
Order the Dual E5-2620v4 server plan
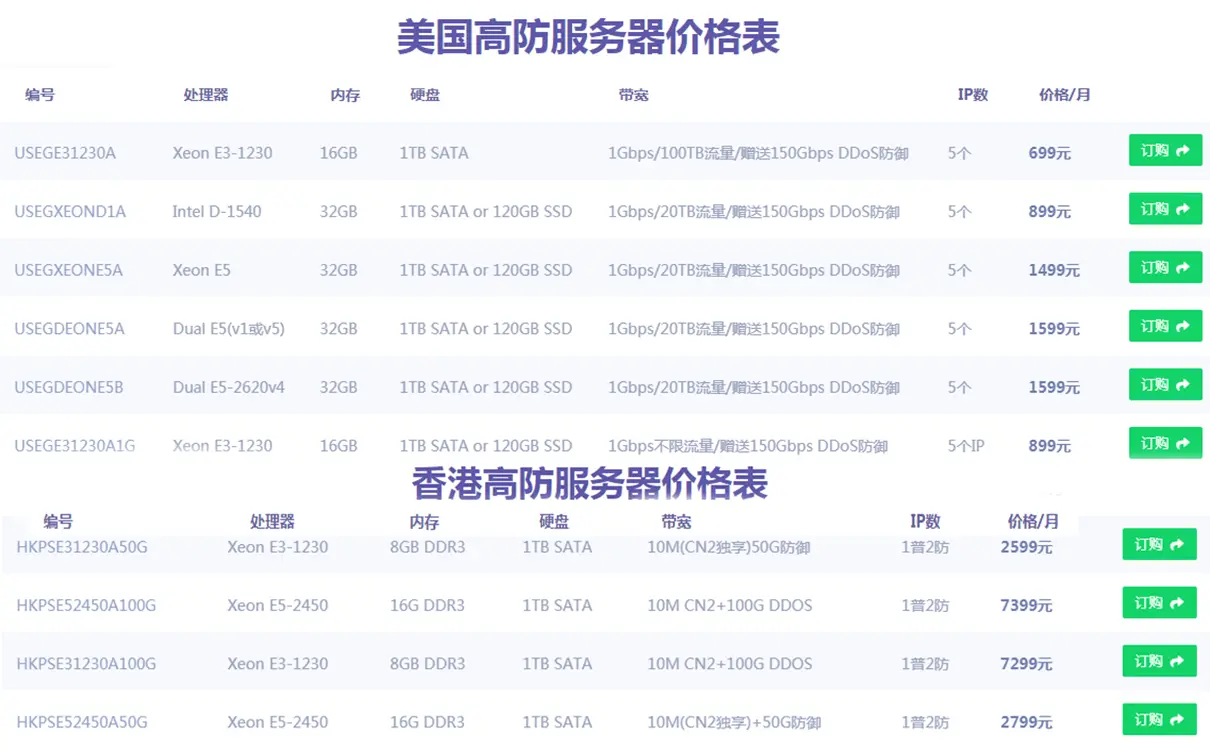pos(1164,384)
